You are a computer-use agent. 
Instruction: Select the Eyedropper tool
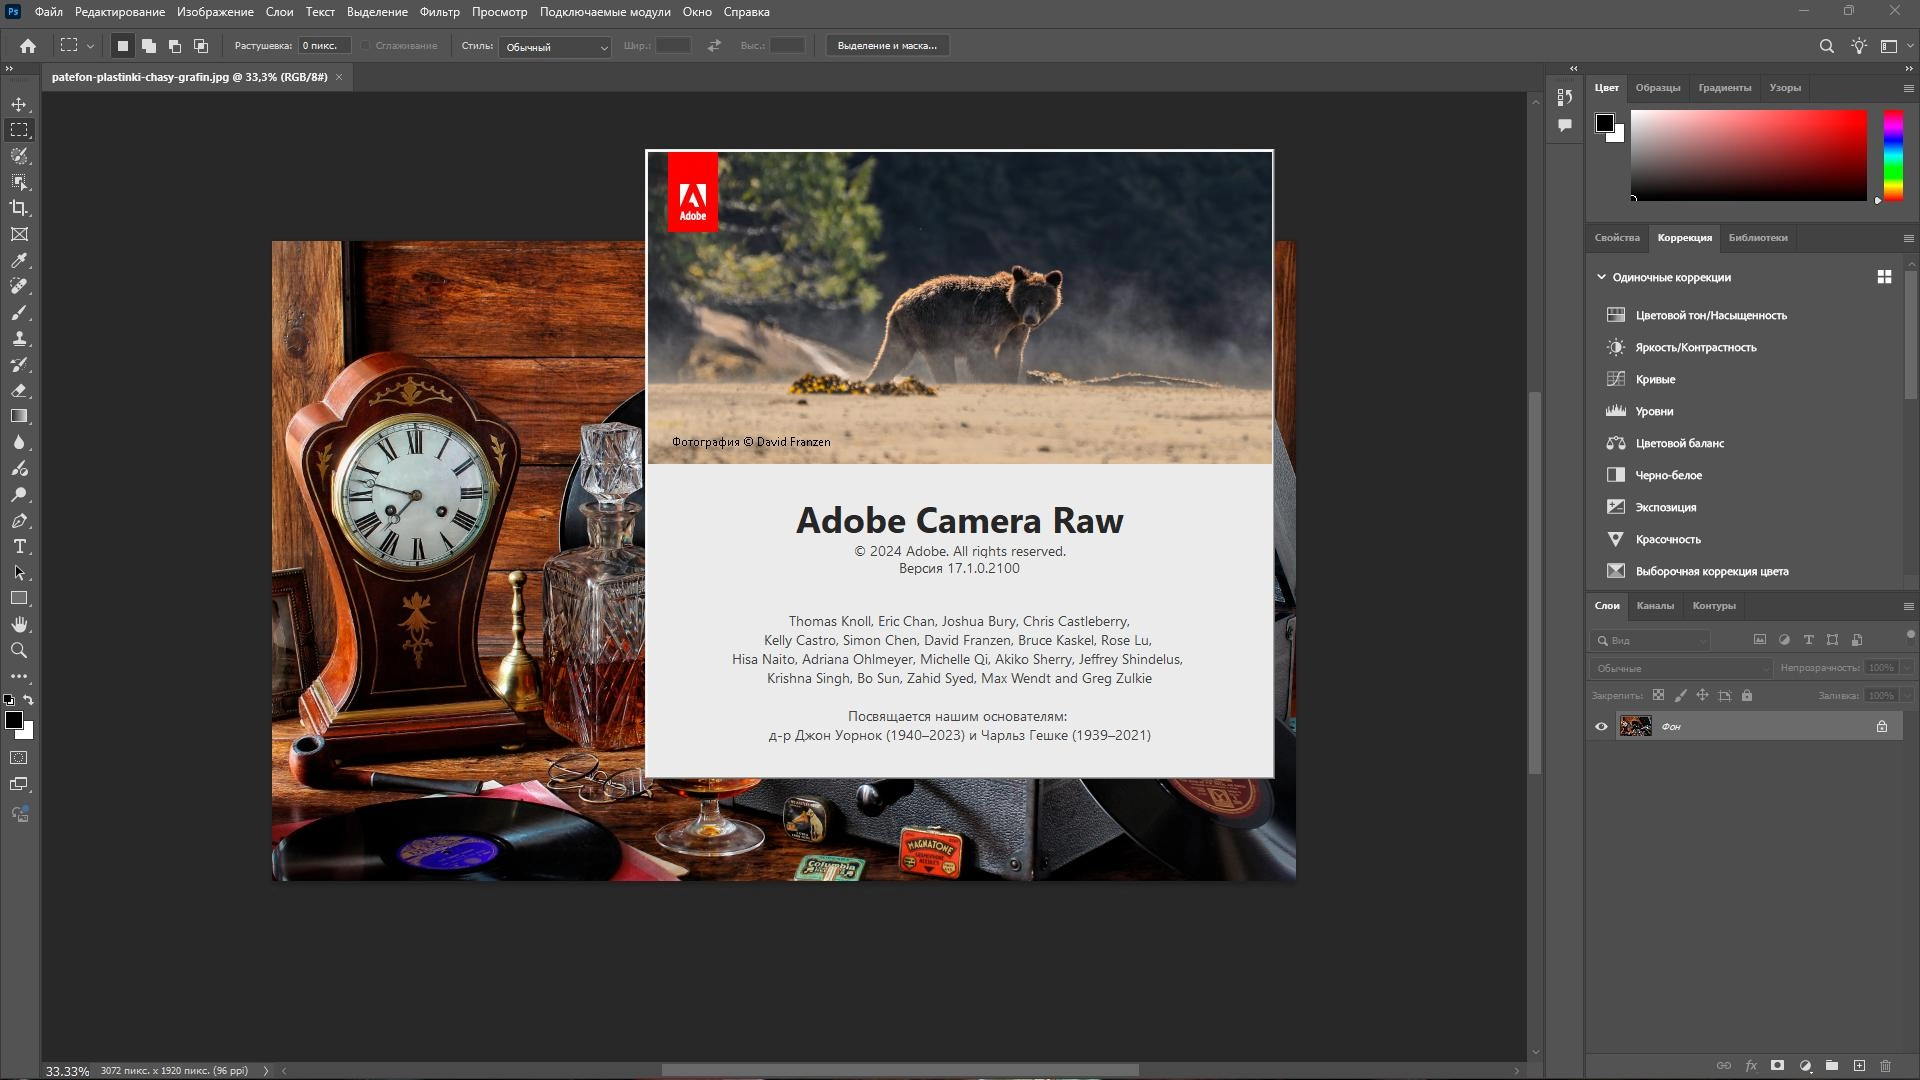(x=19, y=260)
